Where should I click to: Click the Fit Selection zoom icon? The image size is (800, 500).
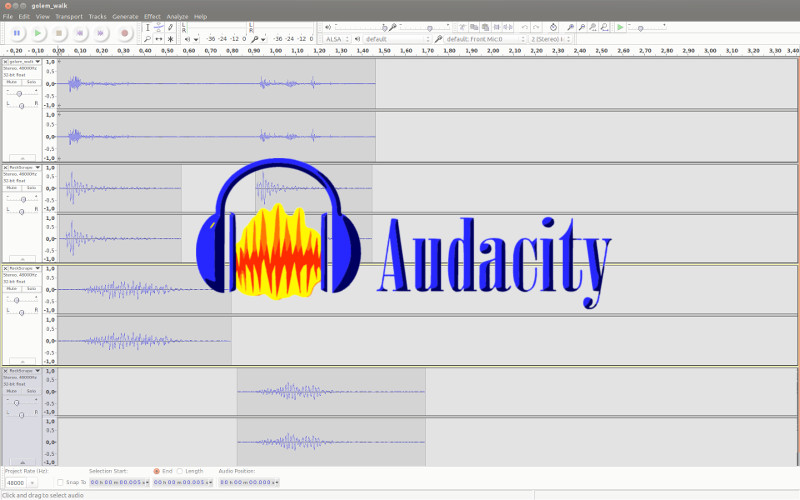593,27
